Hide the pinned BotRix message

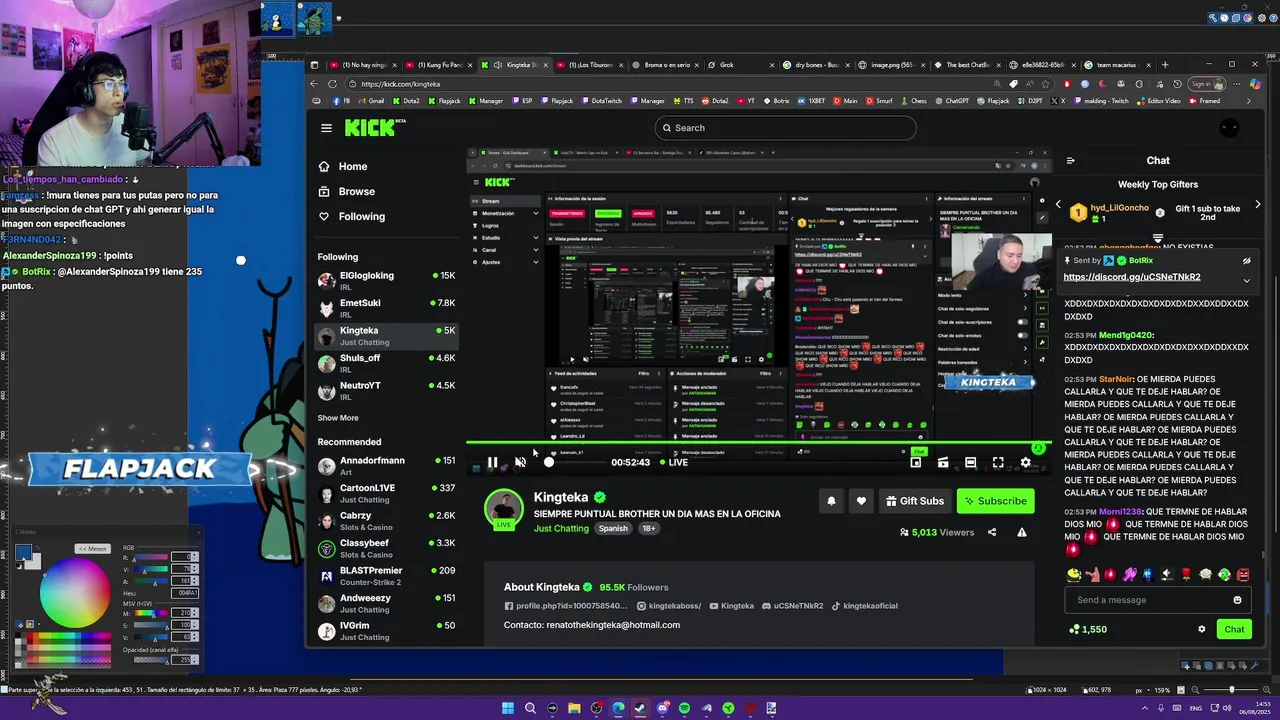pos(1246,261)
